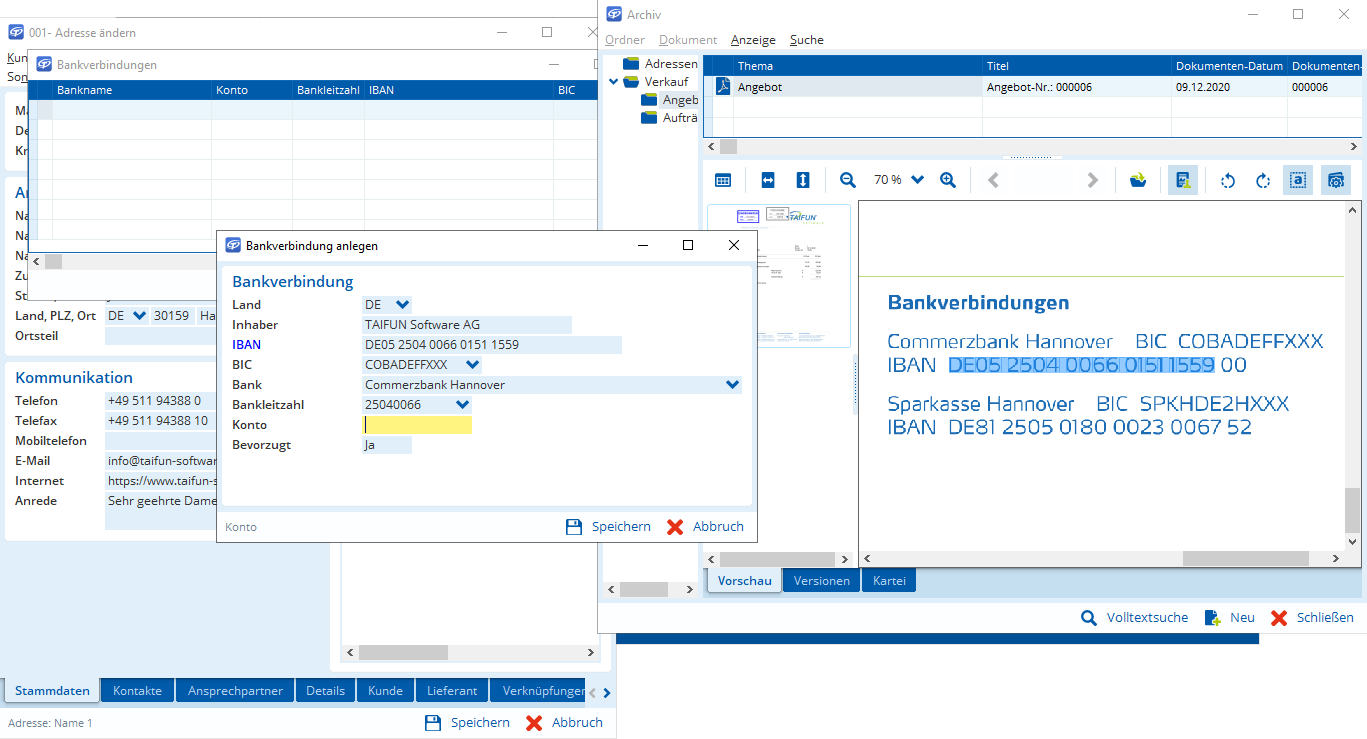This screenshot has width=1367, height=739.
Task: Zoom in with the plus magnifier
Action: 948,180
